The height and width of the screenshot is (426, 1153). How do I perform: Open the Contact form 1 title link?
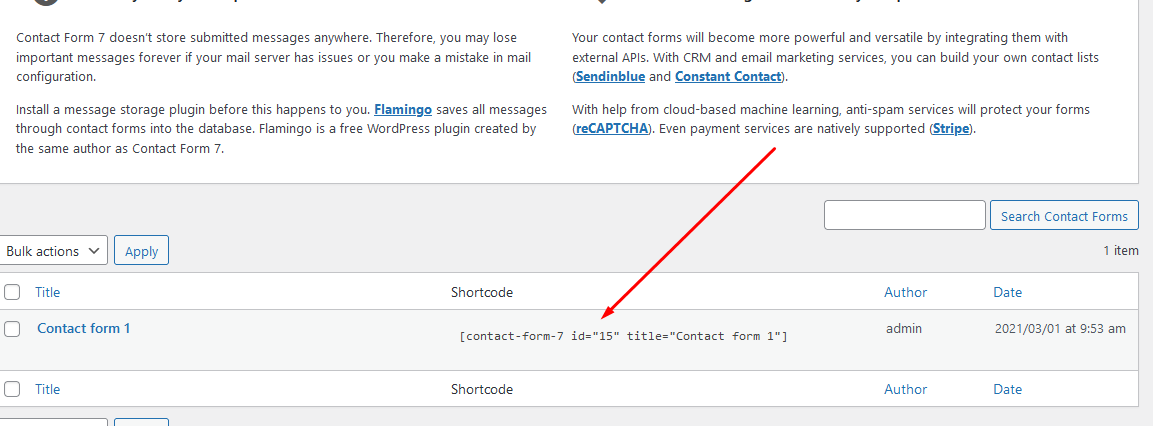click(84, 328)
